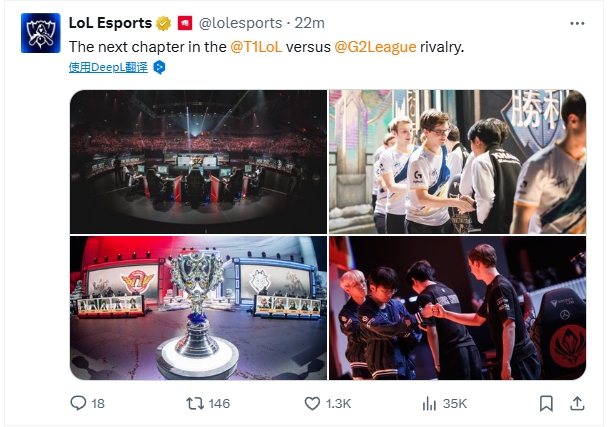Open the fist bump players photo
This screenshot has height=427, width=610.
click(x=458, y=308)
